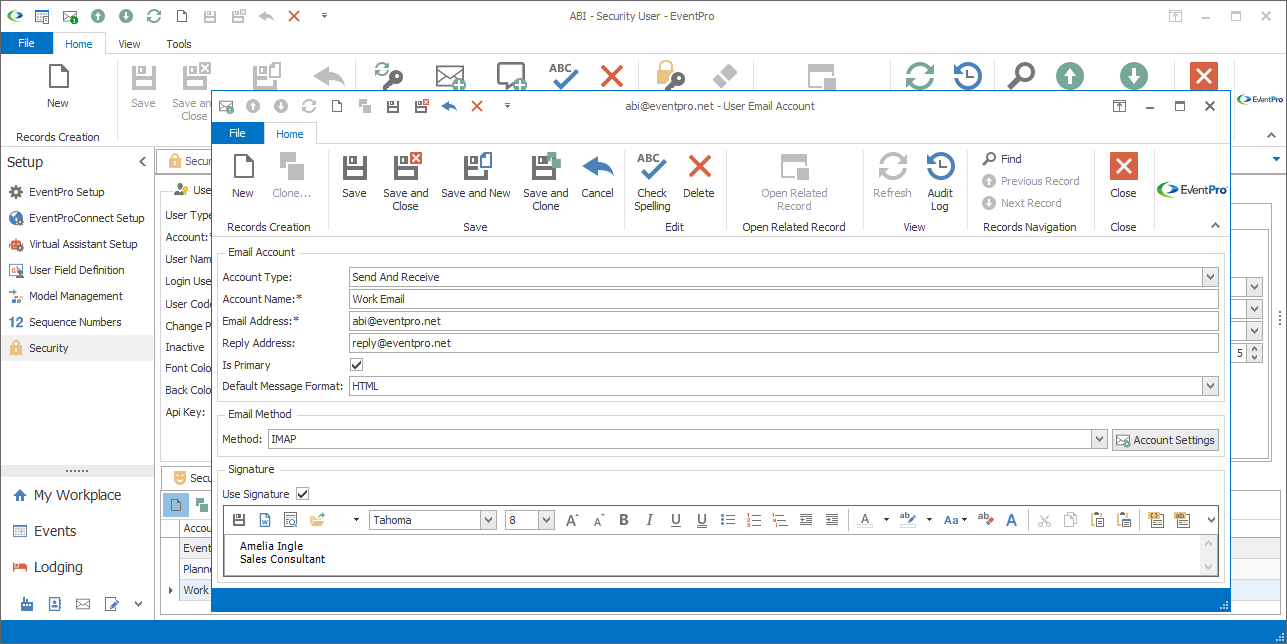Expand the Default Message Format dropdown

pos(1210,386)
